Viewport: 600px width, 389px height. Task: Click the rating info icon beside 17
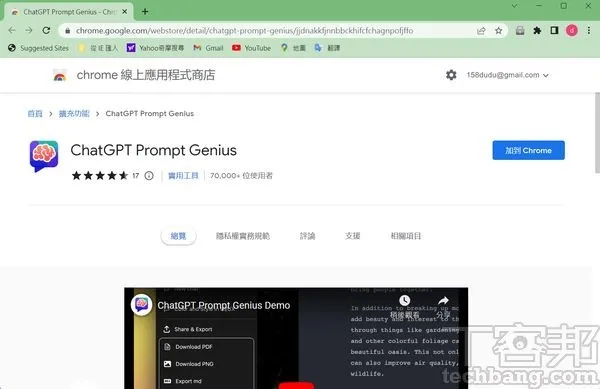(149, 176)
